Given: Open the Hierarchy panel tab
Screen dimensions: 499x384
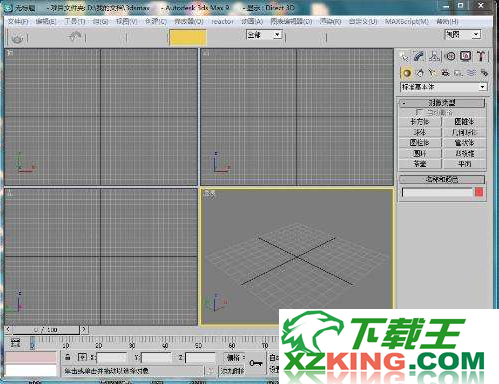Looking at the screenshot, I should (x=434, y=56).
